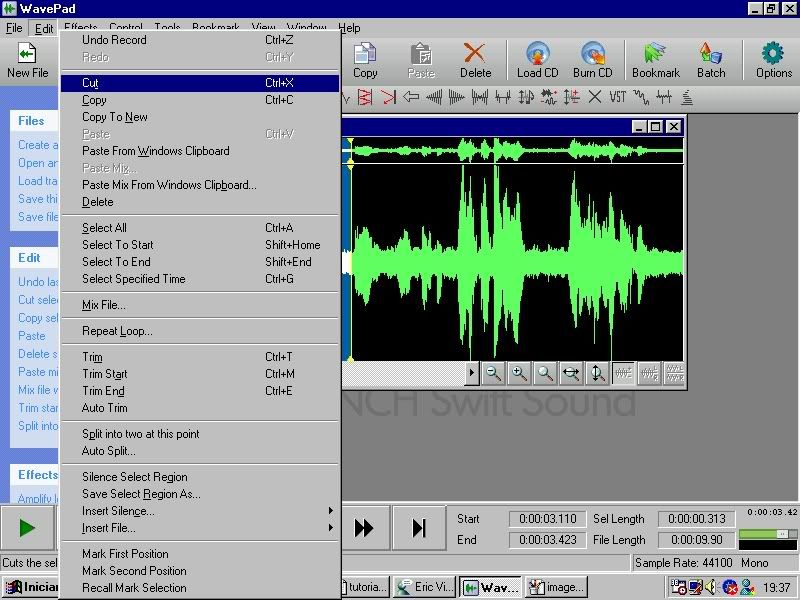This screenshot has width=800, height=600.
Task: Click the zoom in magnifier button
Action: (519, 374)
